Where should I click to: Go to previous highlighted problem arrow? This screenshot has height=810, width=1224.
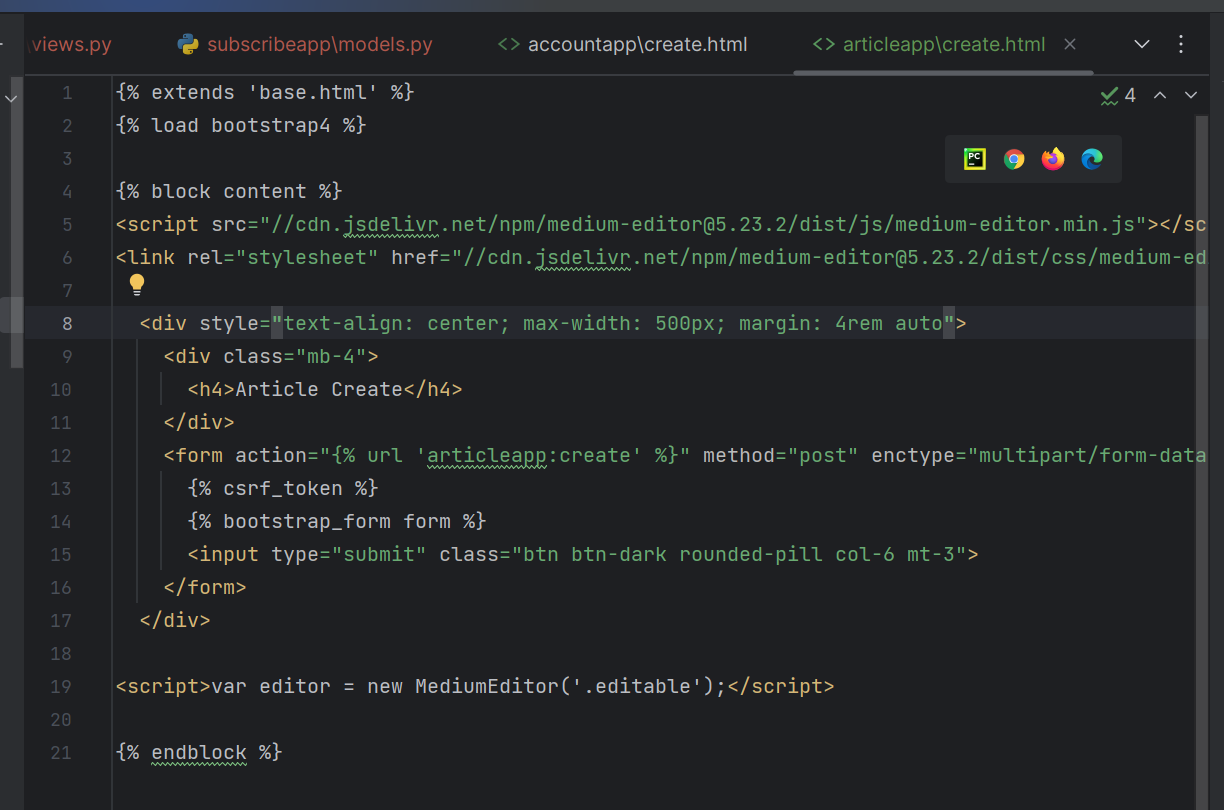tap(1160, 95)
